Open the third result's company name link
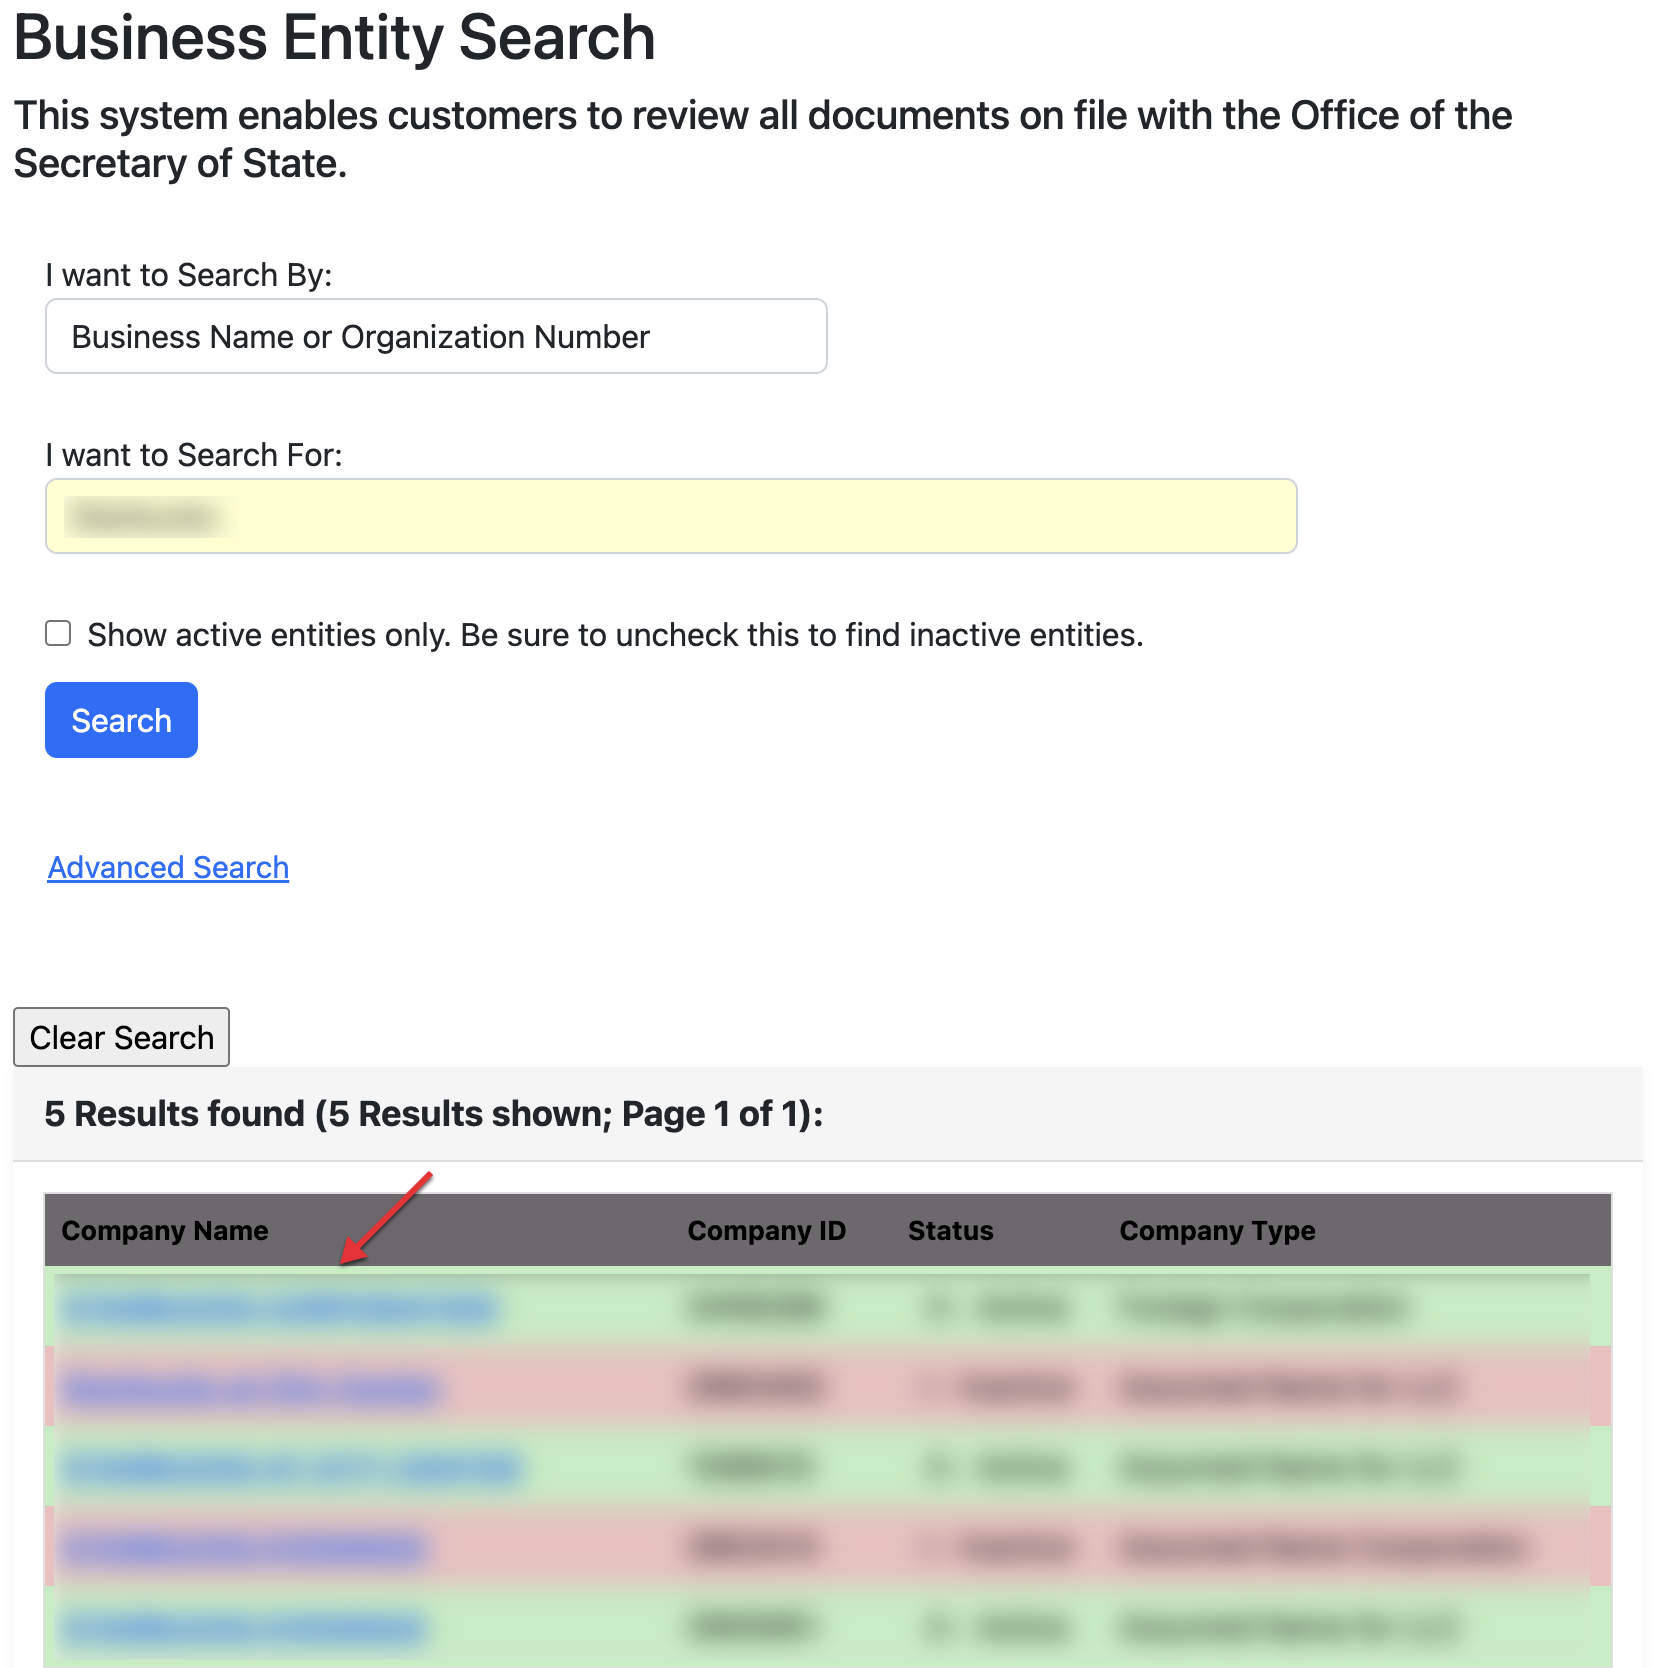 tap(292, 1469)
